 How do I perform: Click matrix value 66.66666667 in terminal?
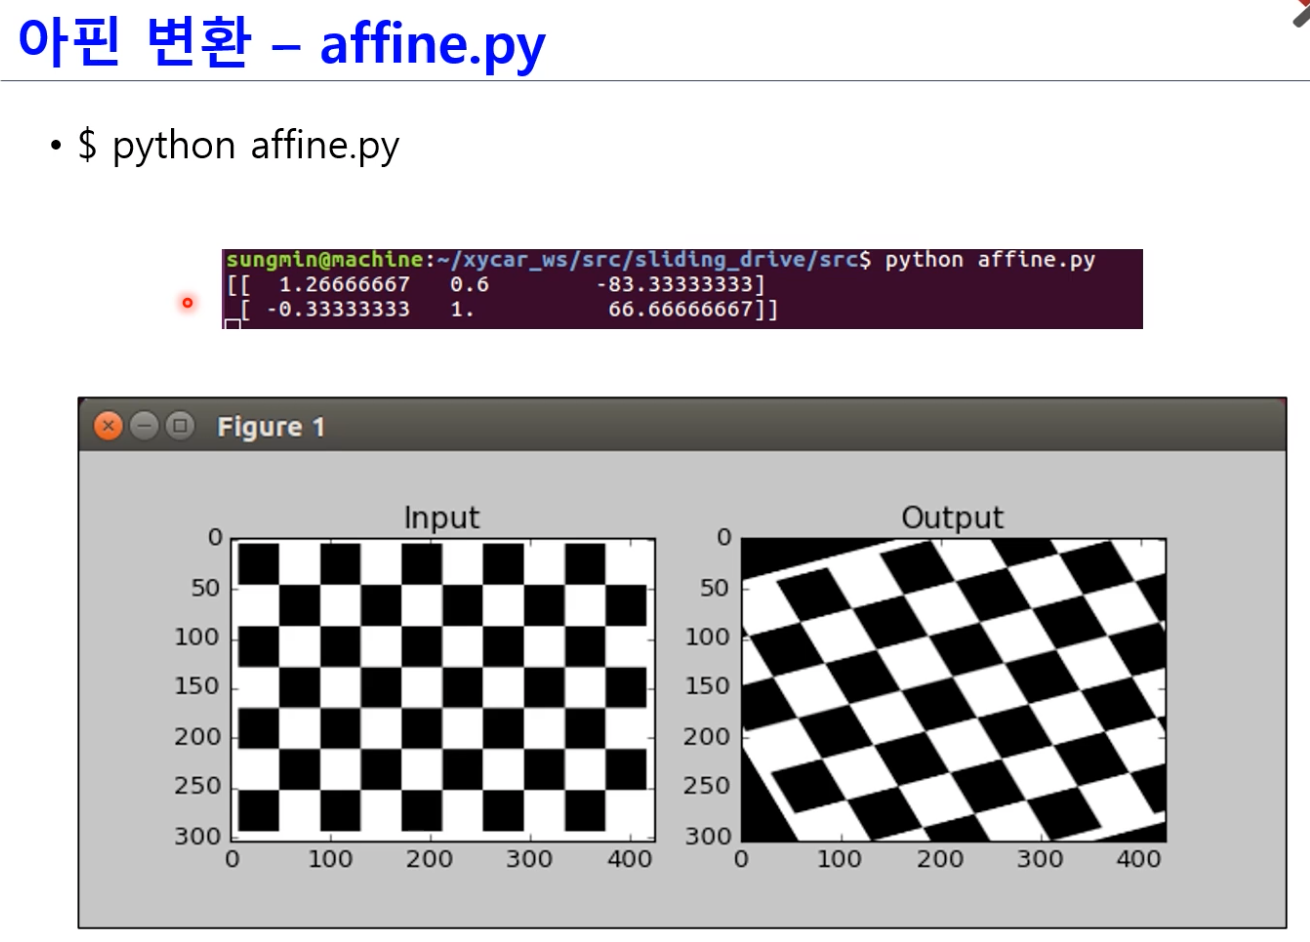coord(680,309)
